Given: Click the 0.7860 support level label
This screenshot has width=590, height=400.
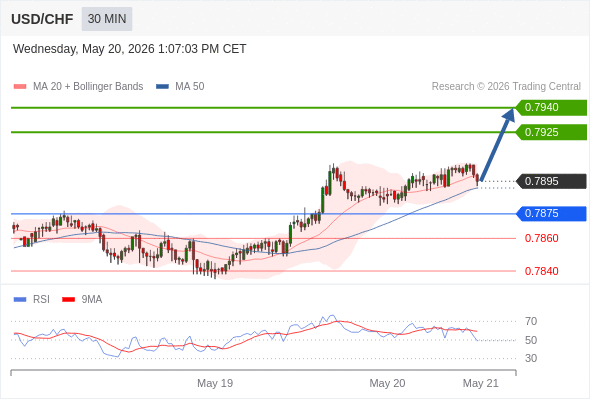Looking at the screenshot, I should click(541, 238).
